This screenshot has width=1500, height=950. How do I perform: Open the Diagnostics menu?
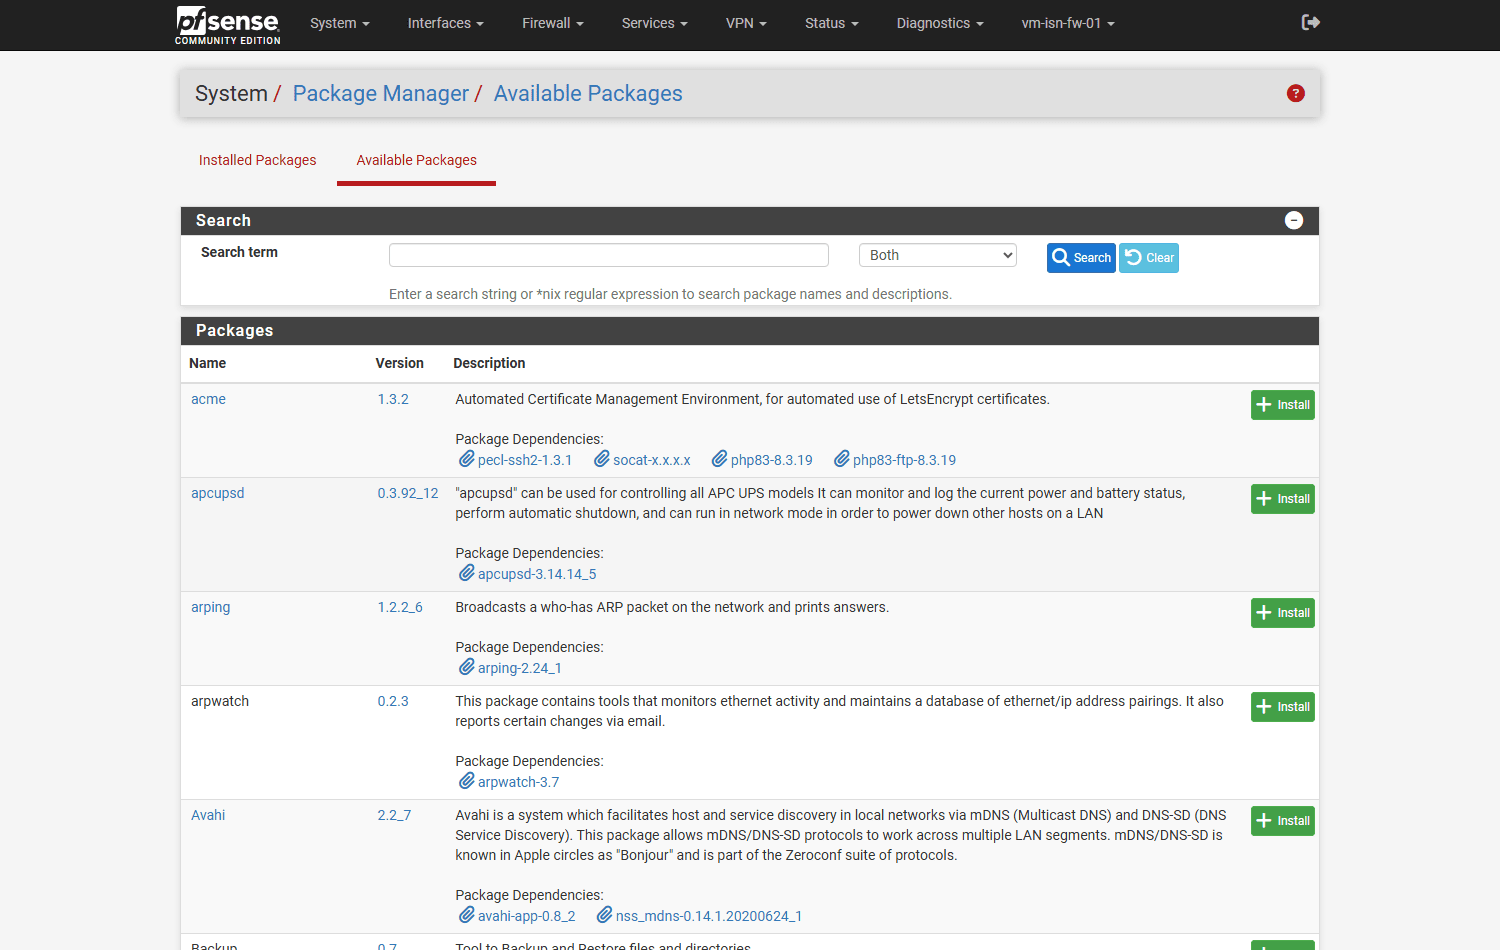click(940, 23)
